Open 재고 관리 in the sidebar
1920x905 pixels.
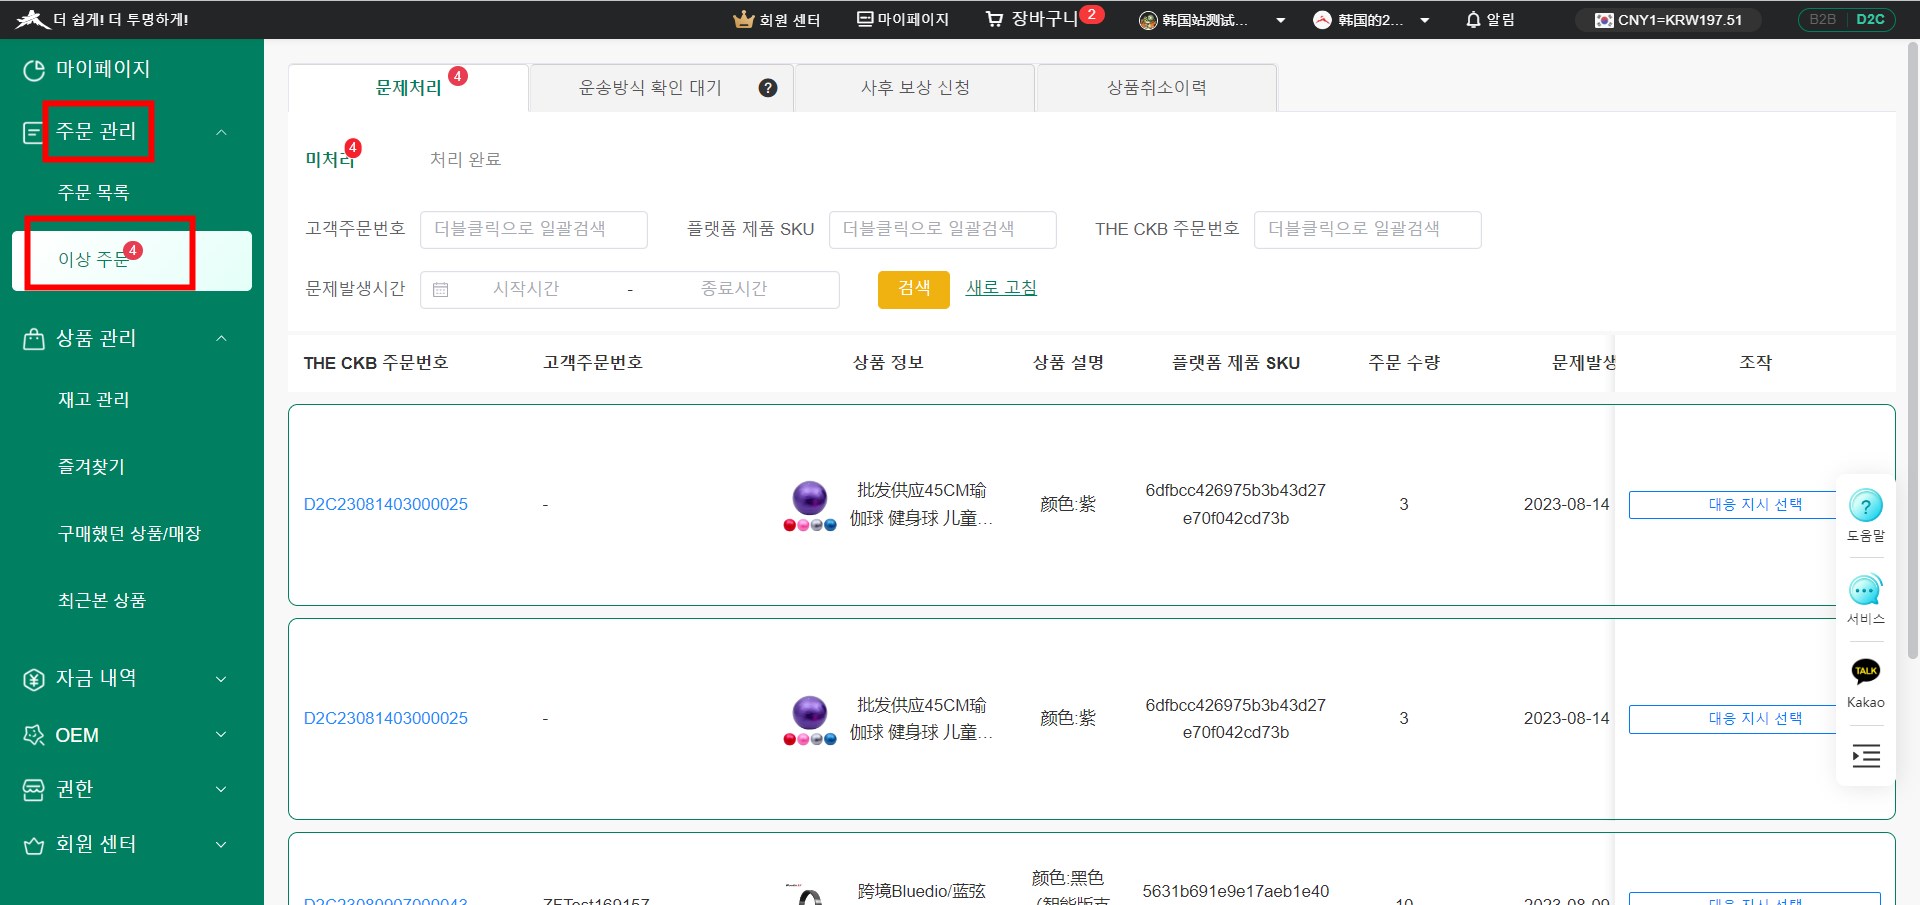pos(94,400)
